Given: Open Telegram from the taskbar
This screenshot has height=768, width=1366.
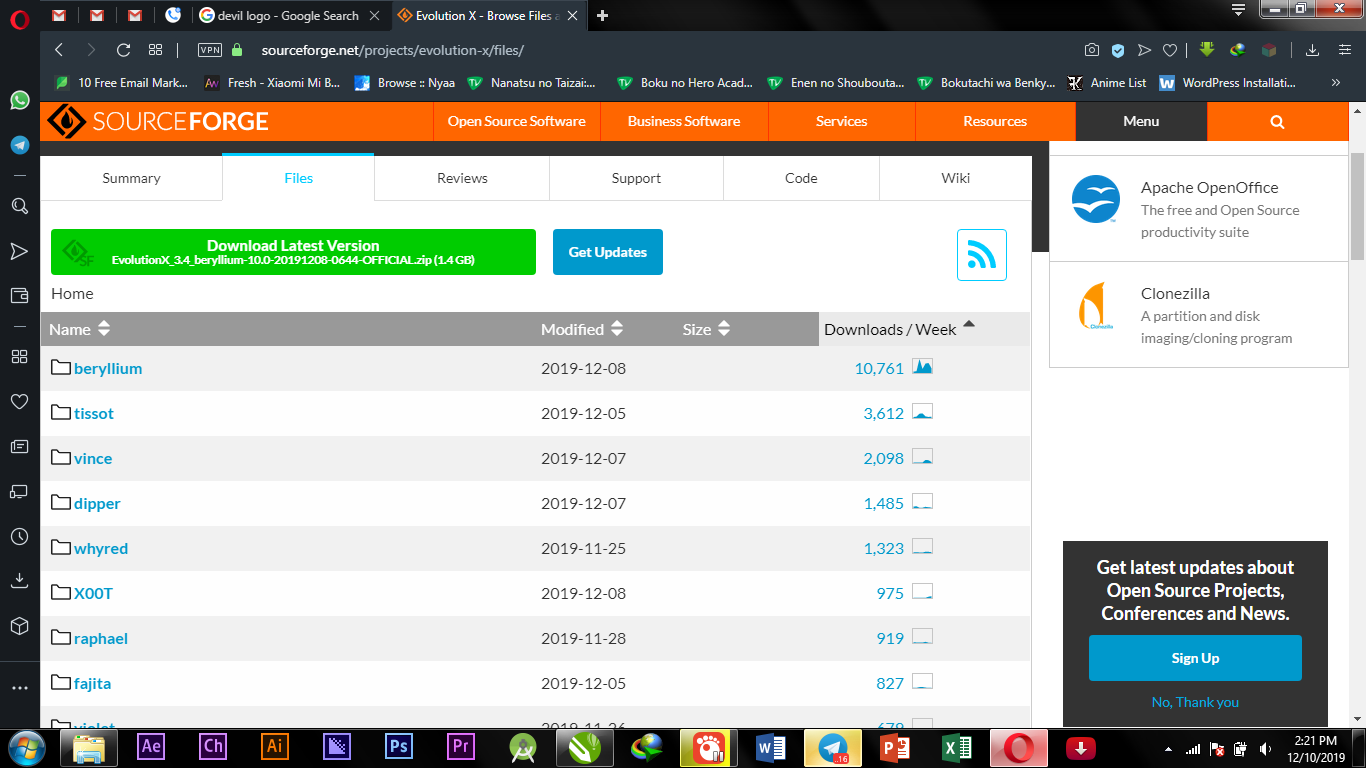Looking at the screenshot, I should click(833, 747).
